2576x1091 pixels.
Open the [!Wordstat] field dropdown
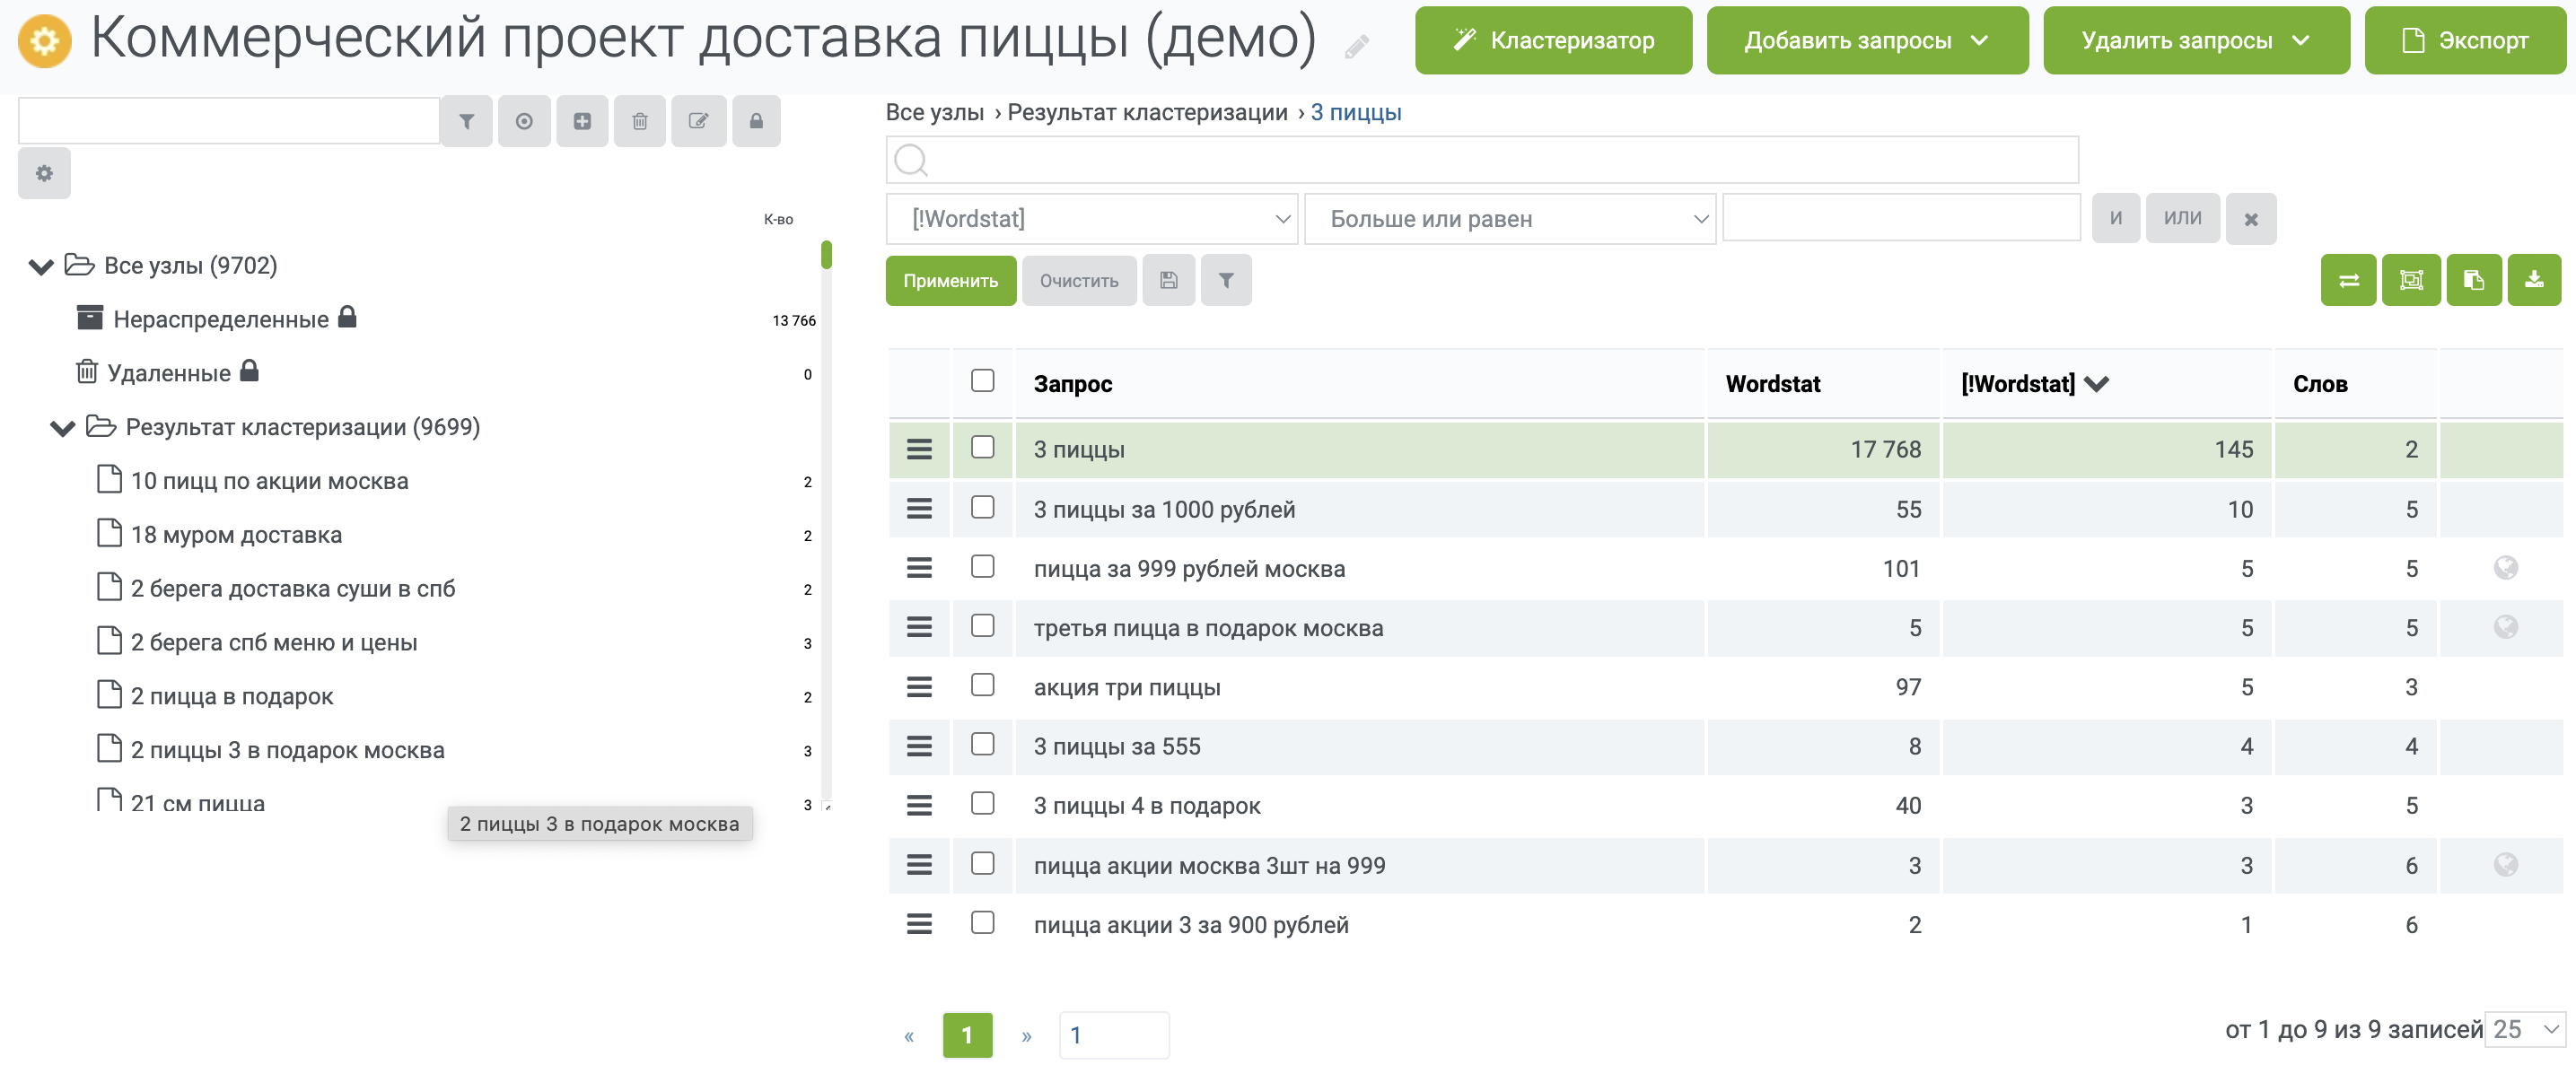(x=1091, y=219)
